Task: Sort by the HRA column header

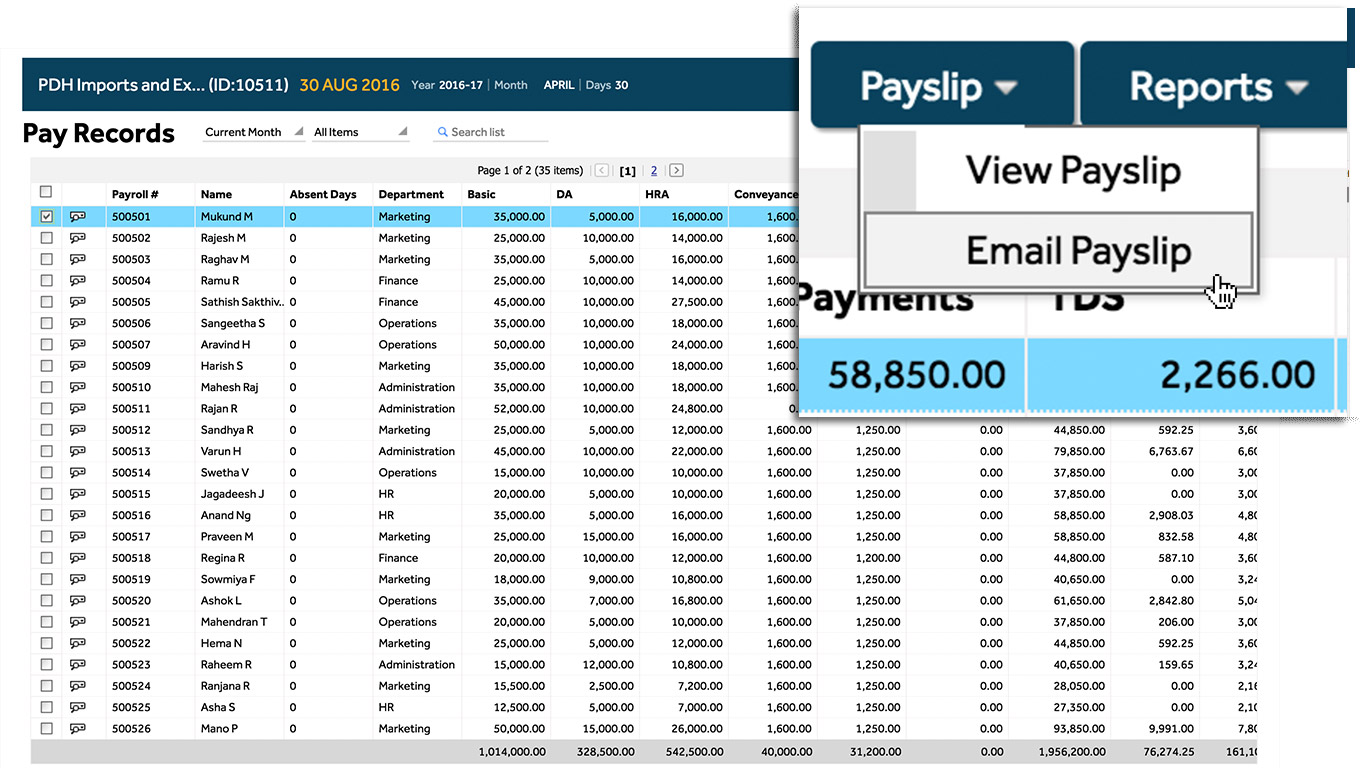Action: (x=657, y=194)
